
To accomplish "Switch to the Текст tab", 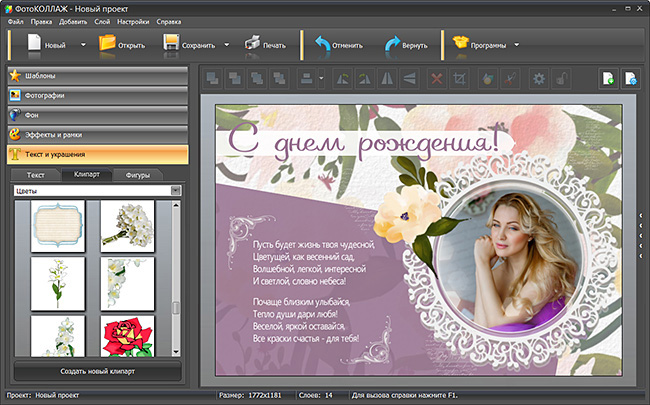I will (36, 175).
